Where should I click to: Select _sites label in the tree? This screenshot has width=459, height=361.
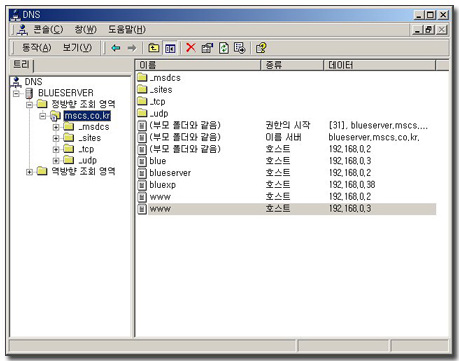[x=90, y=138]
